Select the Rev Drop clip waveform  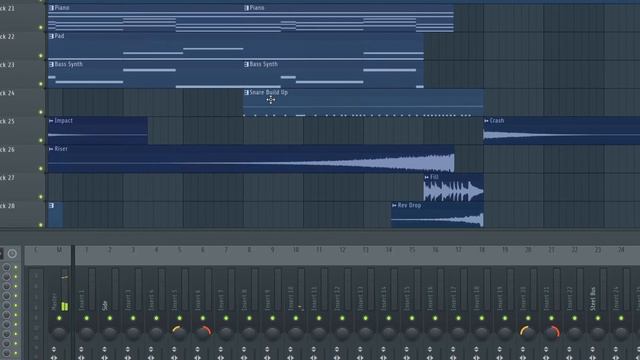tap(438, 220)
